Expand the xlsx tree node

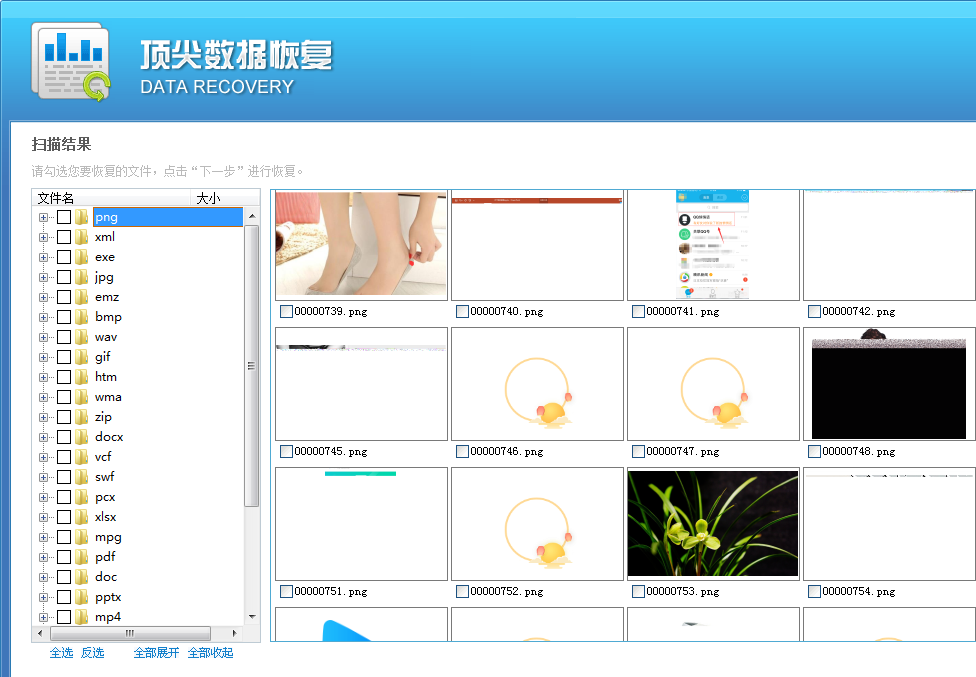point(43,517)
